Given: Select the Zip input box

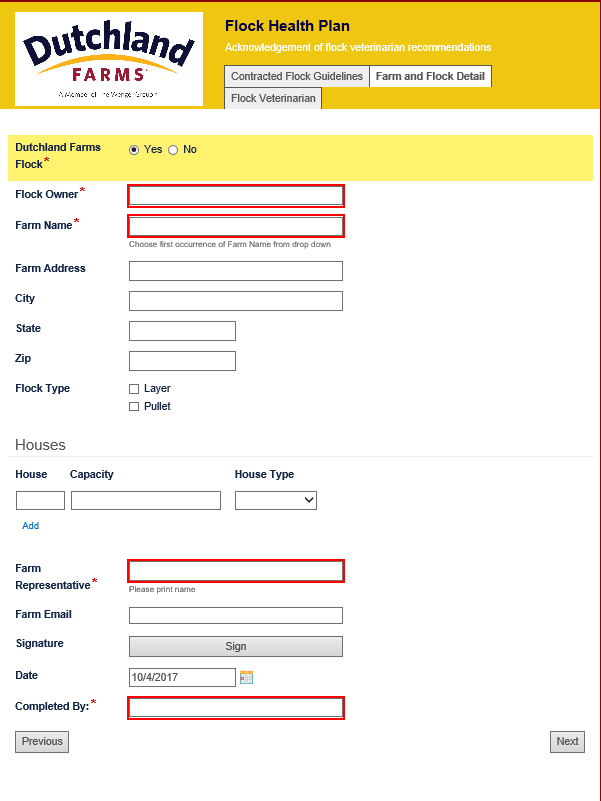Looking at the screenshot, I should [x=182, y=361].
